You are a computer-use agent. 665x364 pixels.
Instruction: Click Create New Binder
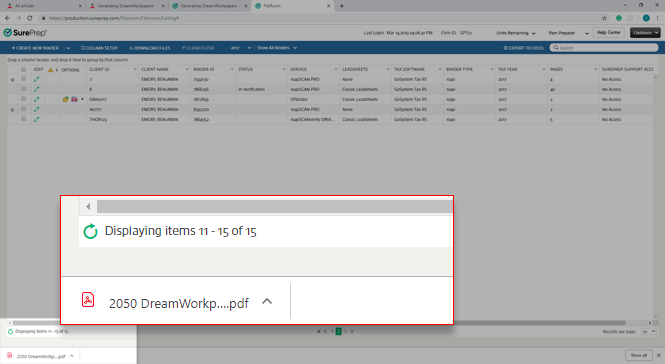(36, 48)
